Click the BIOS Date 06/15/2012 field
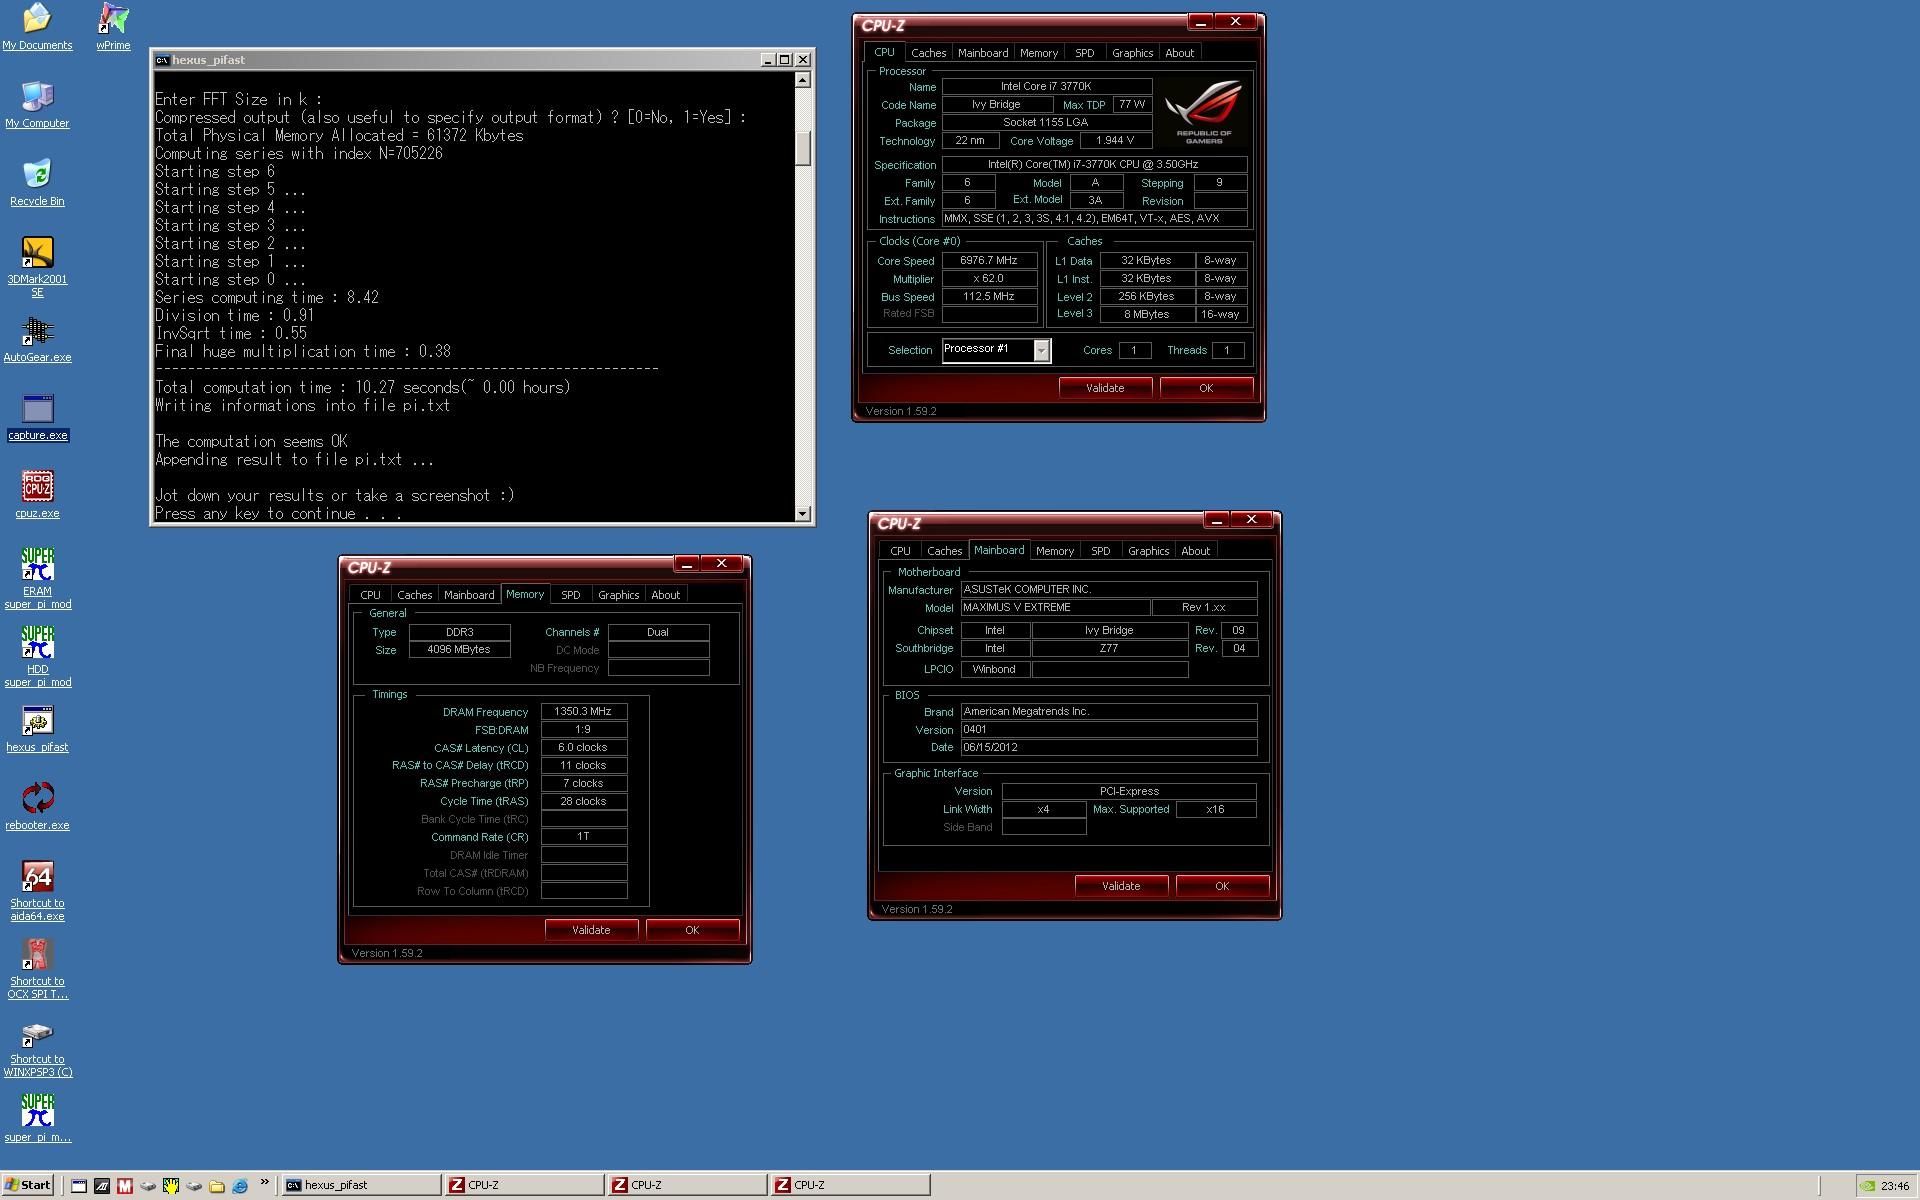This screenshot has width=1920, height=1200. pos(1108,748)
